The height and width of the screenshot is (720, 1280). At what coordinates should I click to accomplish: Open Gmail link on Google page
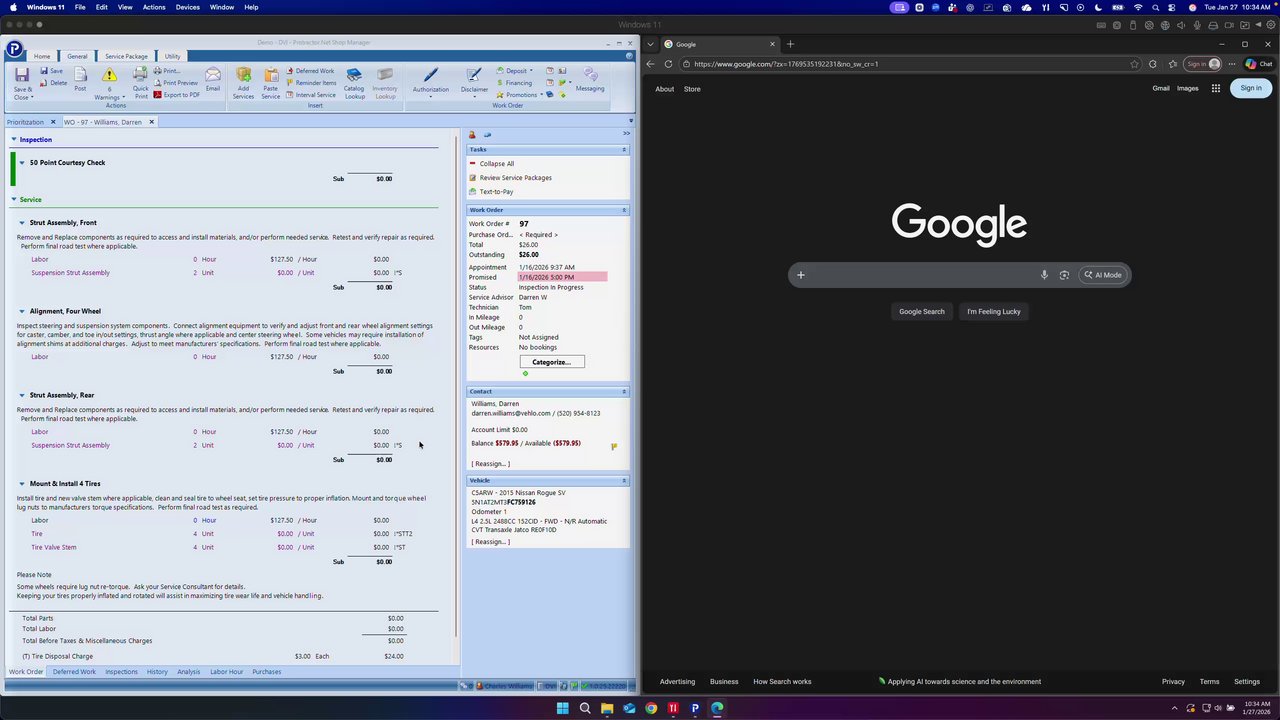pos(1161,88)
